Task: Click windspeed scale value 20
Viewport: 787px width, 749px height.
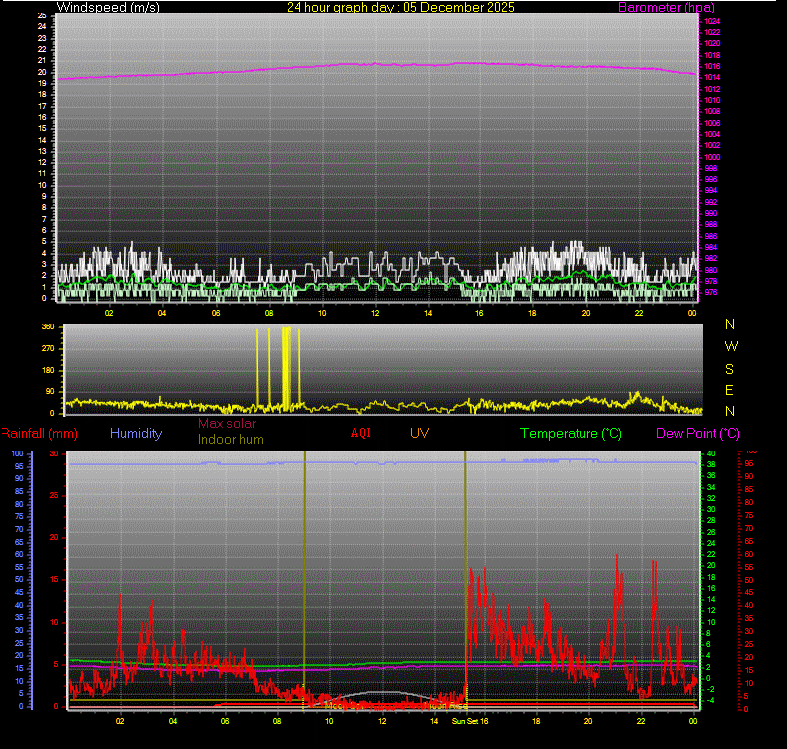Action: [42, 72]
